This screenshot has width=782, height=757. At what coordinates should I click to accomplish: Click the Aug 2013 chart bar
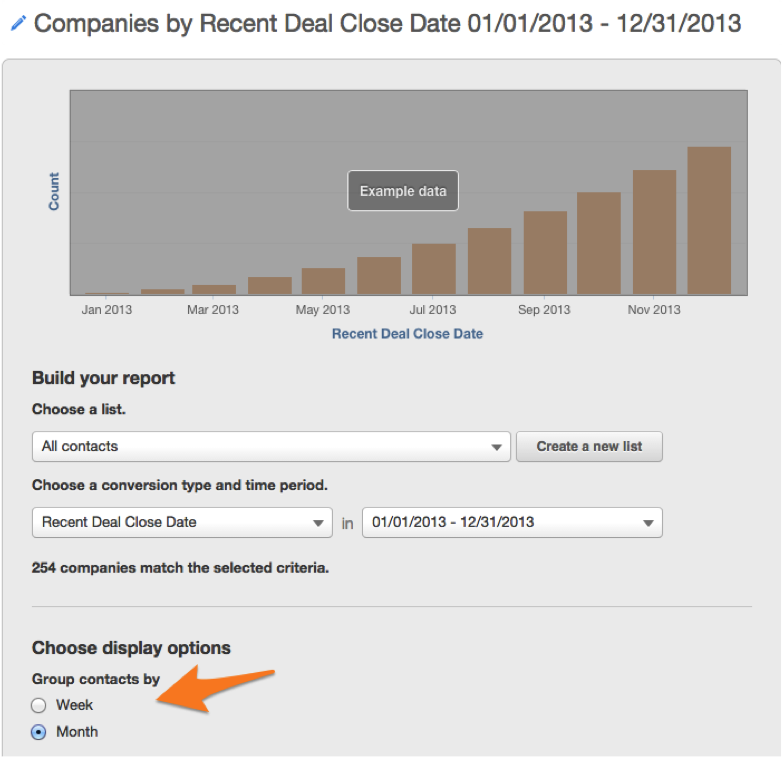[x=489, y=261]
